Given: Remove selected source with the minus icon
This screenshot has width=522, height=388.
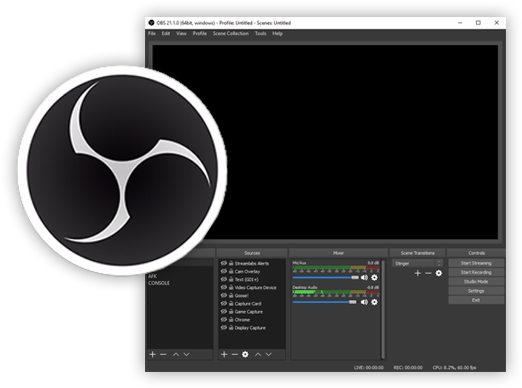Looking at the screenshot, I should coord(235,354).
